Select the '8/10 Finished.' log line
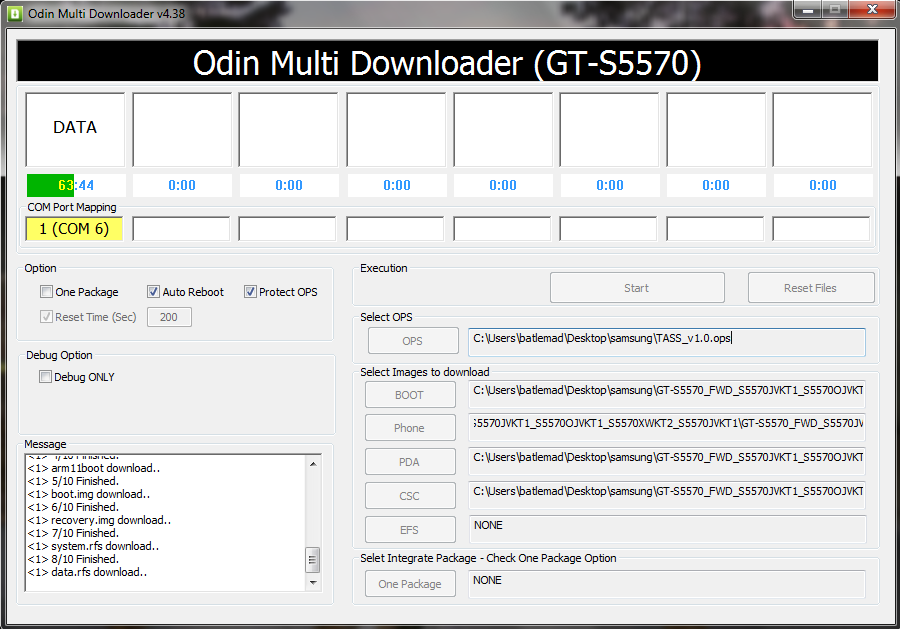Viewport: 900px width, 629px height. [73, 559]
